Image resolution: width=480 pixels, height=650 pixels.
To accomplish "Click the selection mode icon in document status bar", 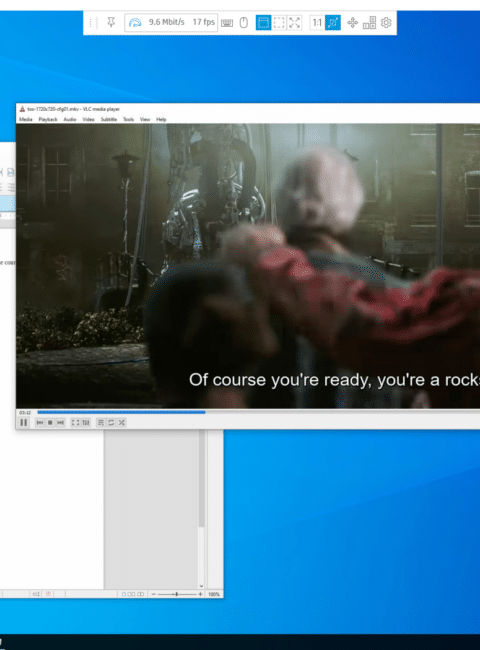I will (x=36, y=594).
